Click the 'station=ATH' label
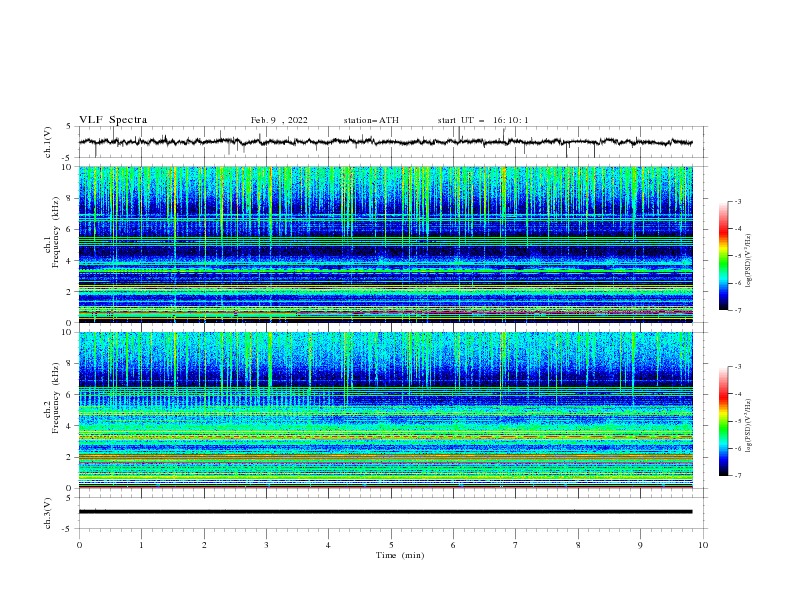 pos(371,120)
